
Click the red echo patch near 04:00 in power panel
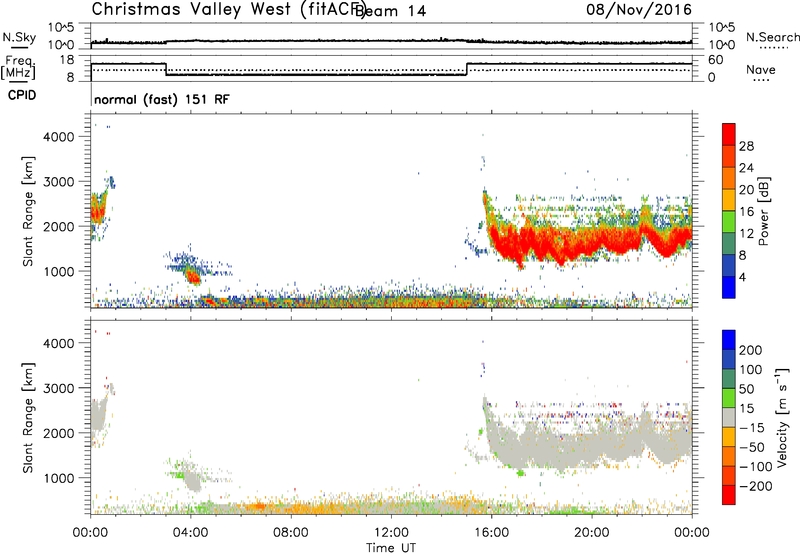point(193,276)
